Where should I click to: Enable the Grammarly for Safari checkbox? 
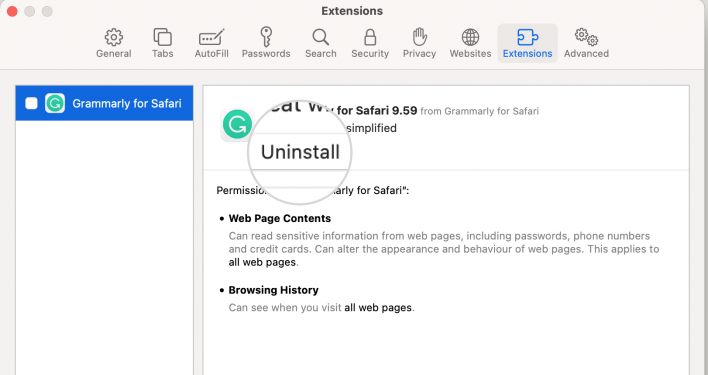31,103
